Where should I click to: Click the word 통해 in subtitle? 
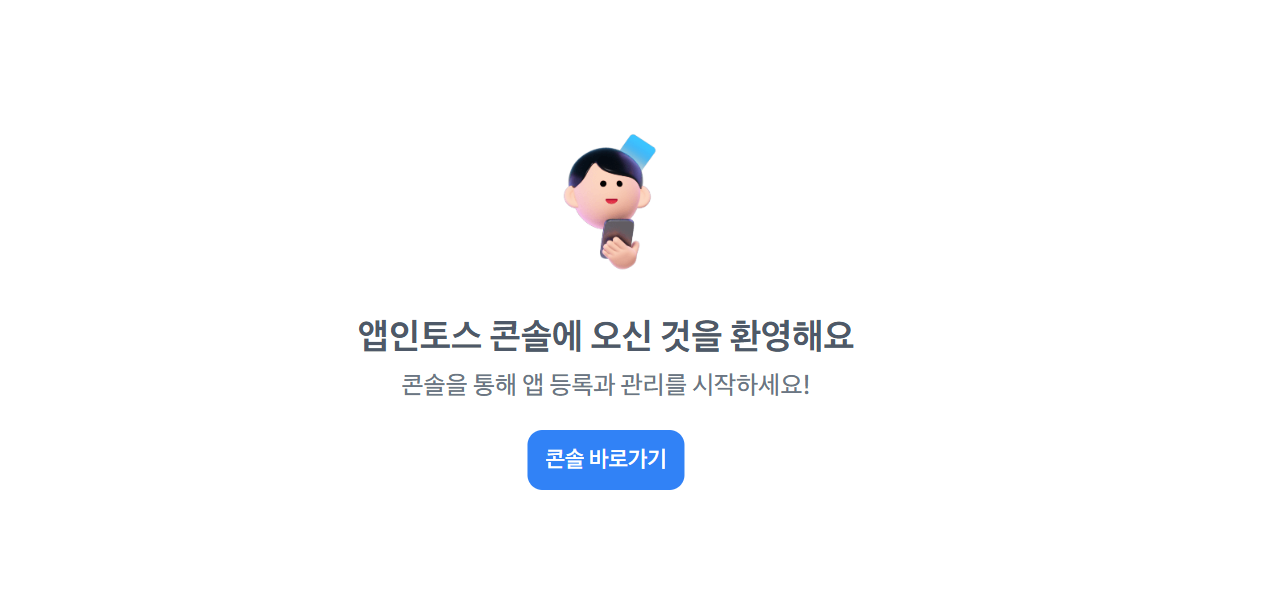[495, 385]
